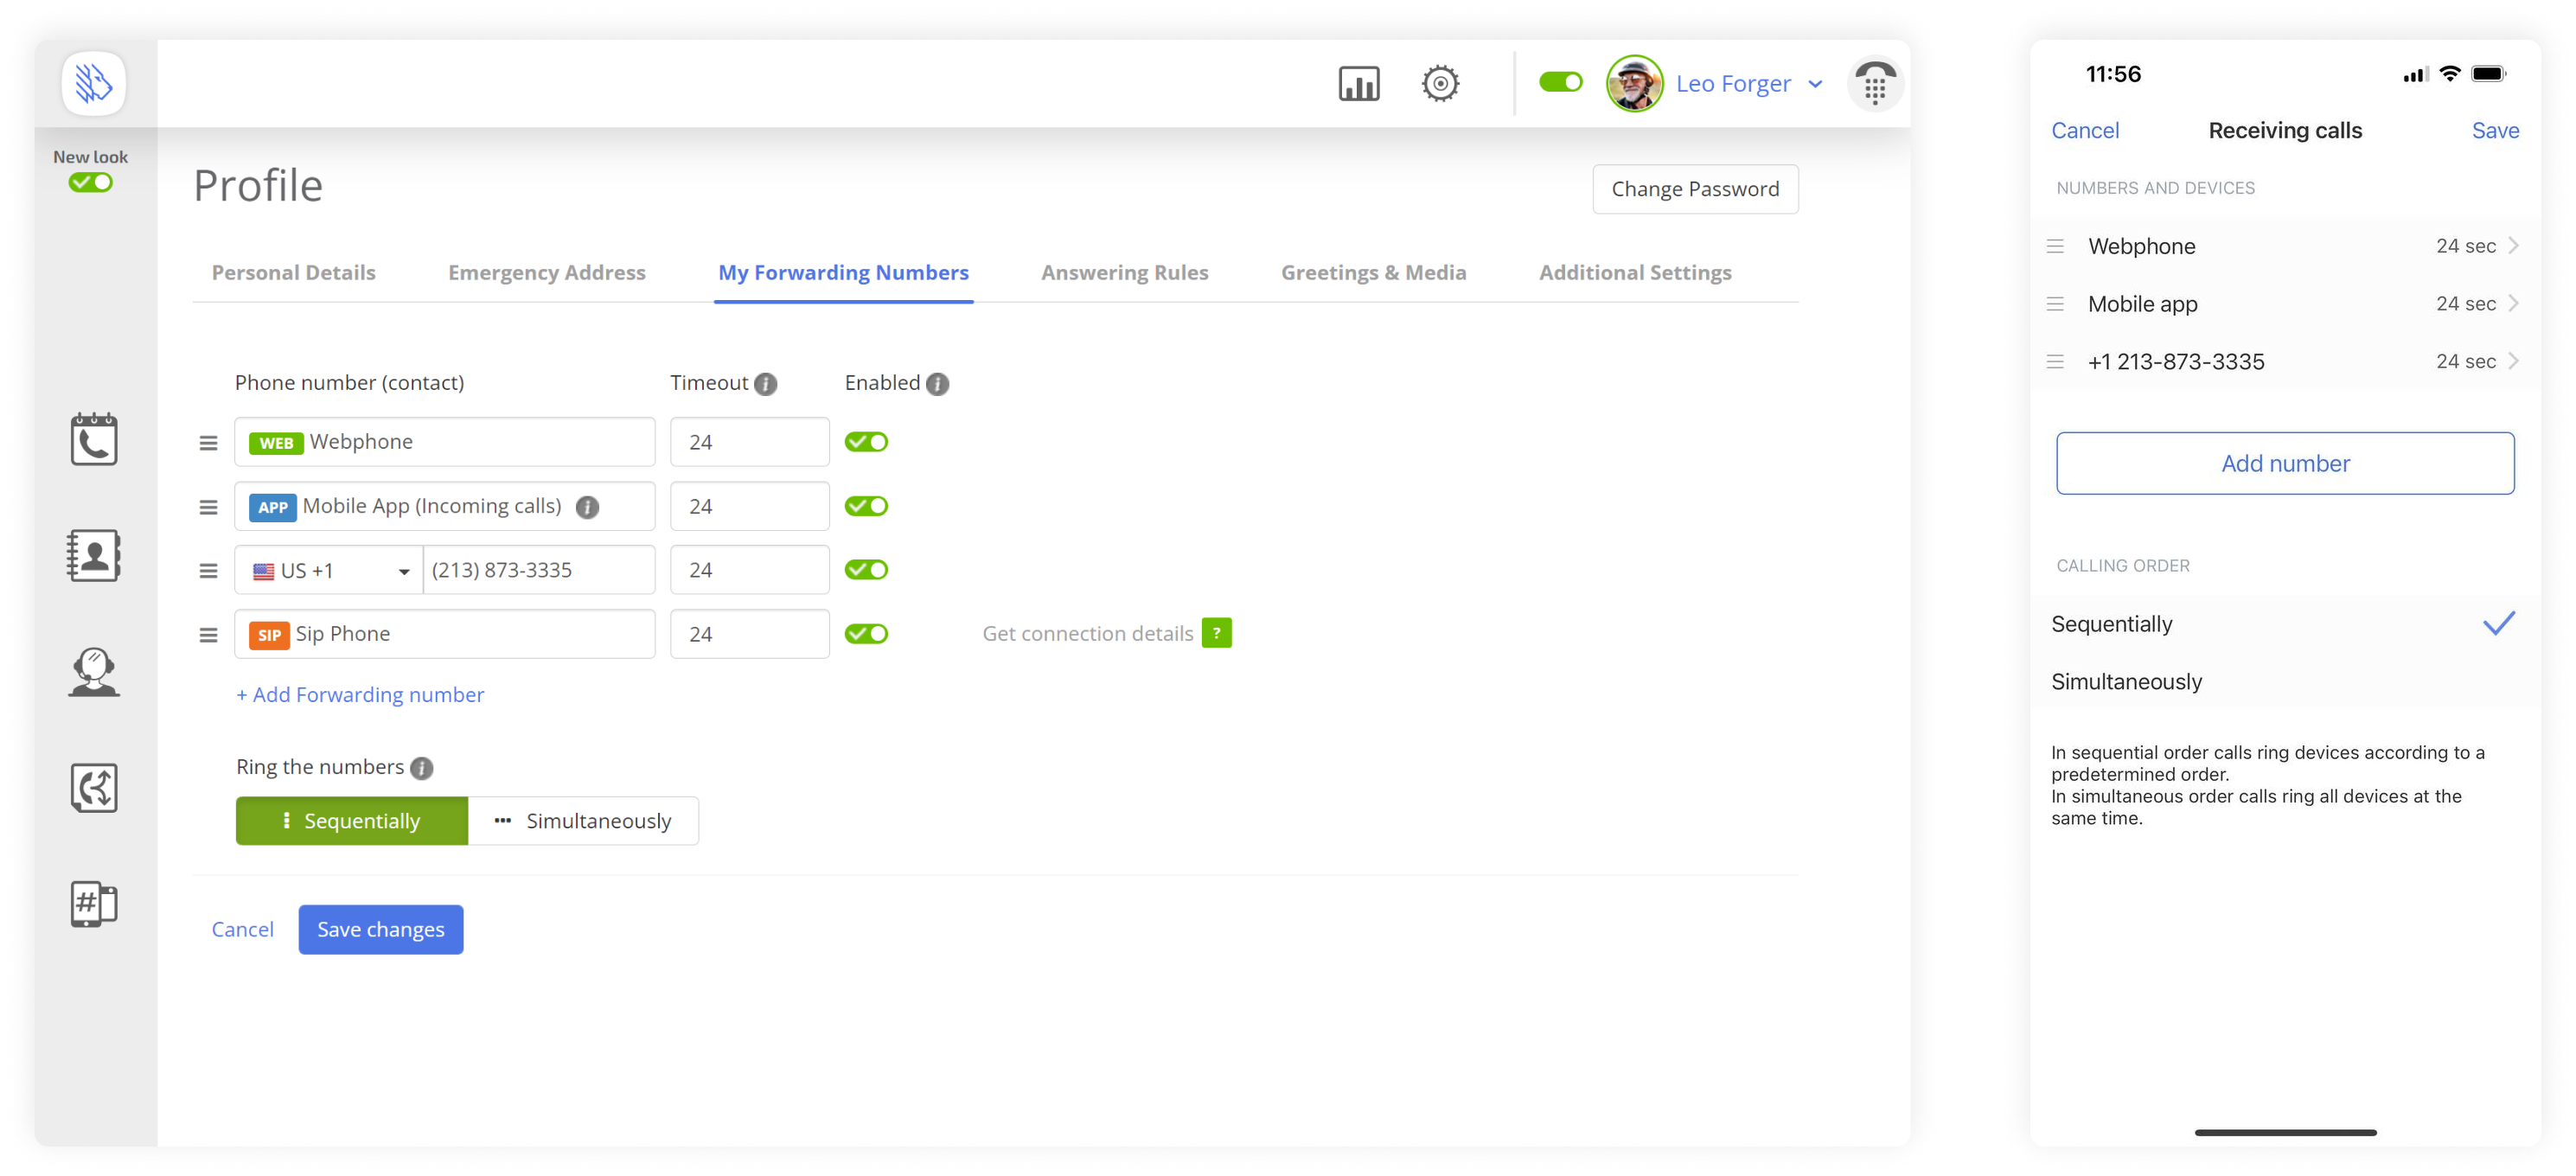Click Add Forwarding number link
Image resolution: width=2576 pixels, height=1176 pixels.
360,693
